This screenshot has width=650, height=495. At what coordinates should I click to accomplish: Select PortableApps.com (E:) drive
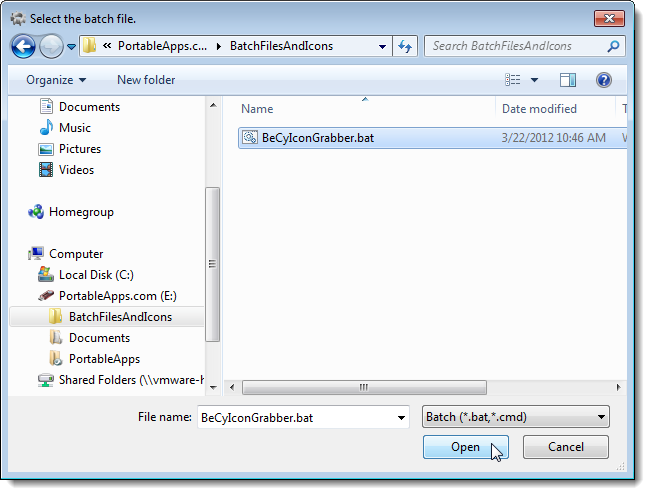click(x=107, y=296)
